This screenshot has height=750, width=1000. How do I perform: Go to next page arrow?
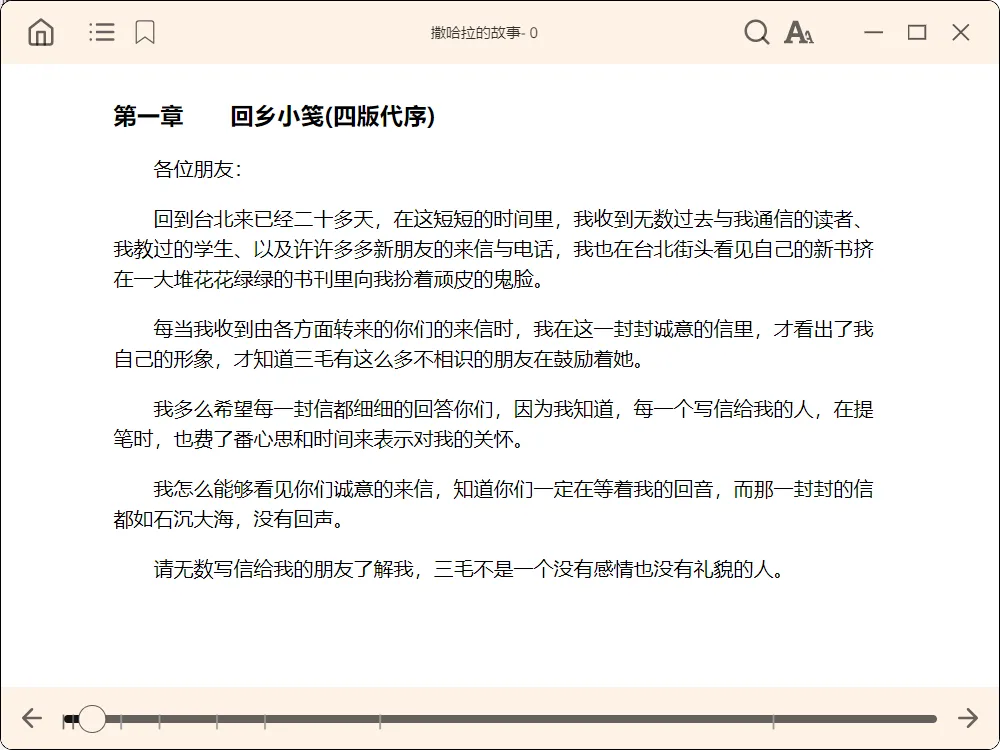pyautogui.click(x=968, y=718)
